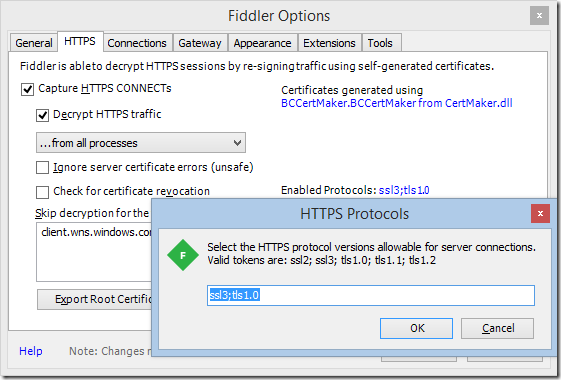
Task: Select the HTTPS tab
Action: [x=80, y=42]
